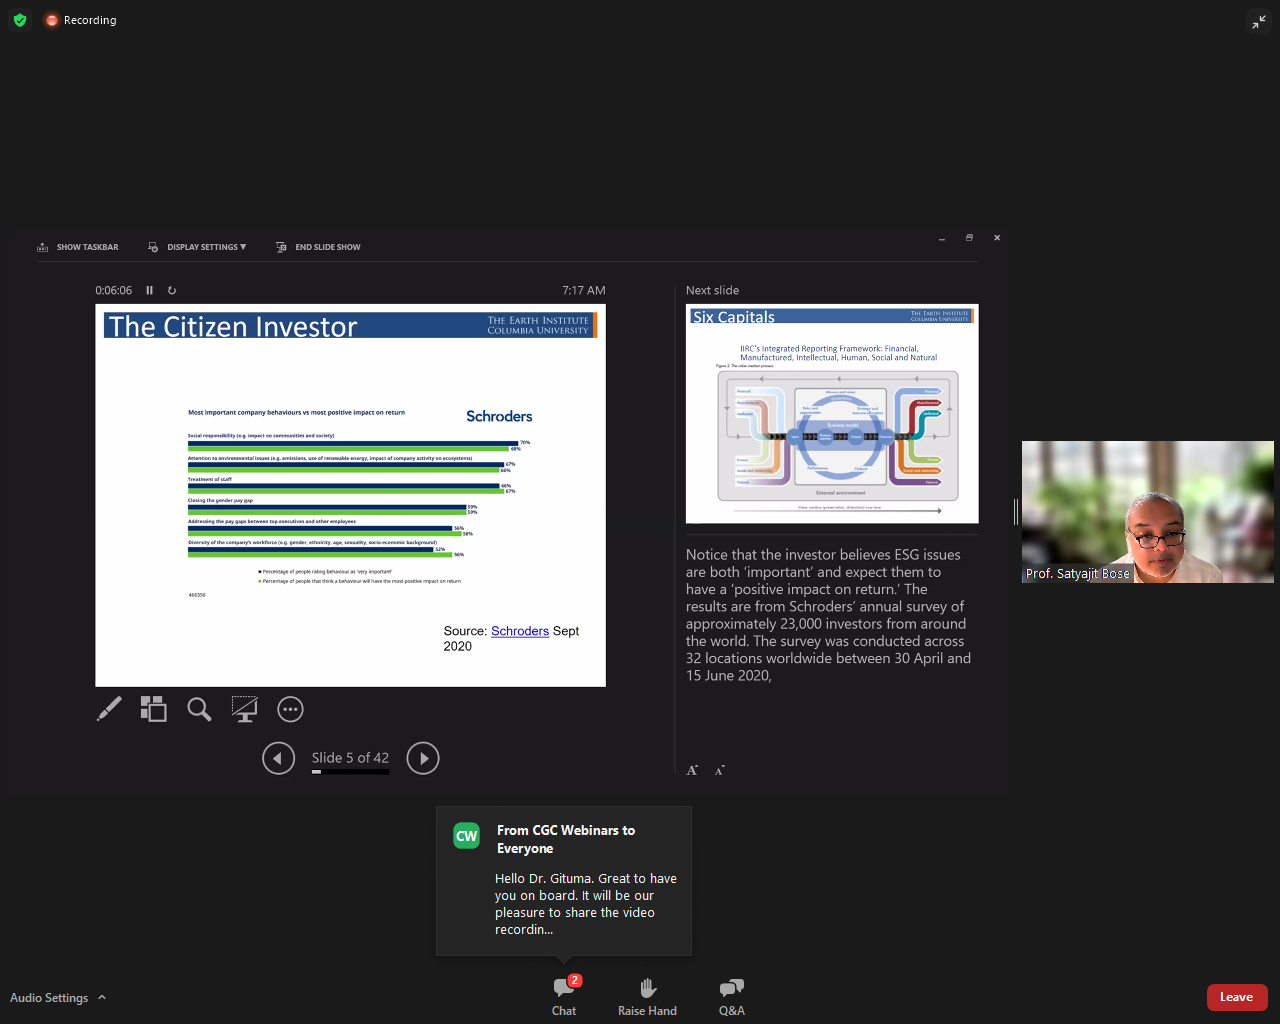Image resolution: width=1280 pixels, height=1024 pixels.
Task: Open the Display Settings dropdown
Action: click(x=197, y=247)
